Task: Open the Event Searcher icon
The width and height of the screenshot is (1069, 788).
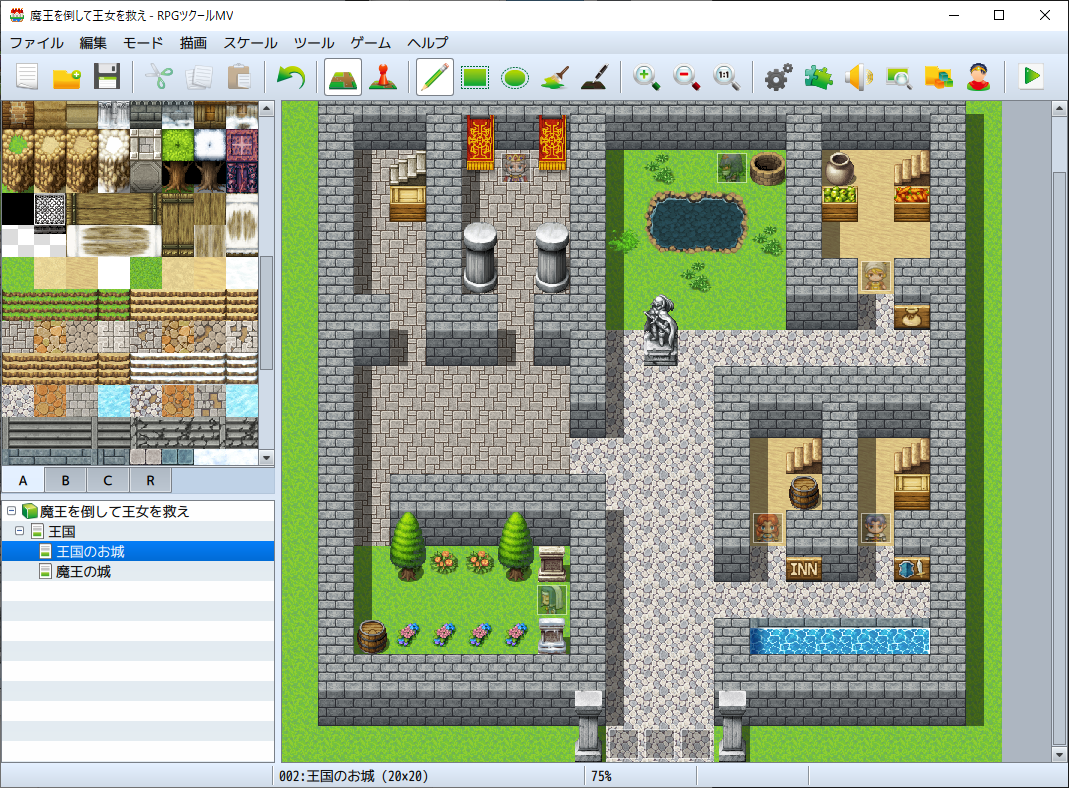Action: pos(899,76)
